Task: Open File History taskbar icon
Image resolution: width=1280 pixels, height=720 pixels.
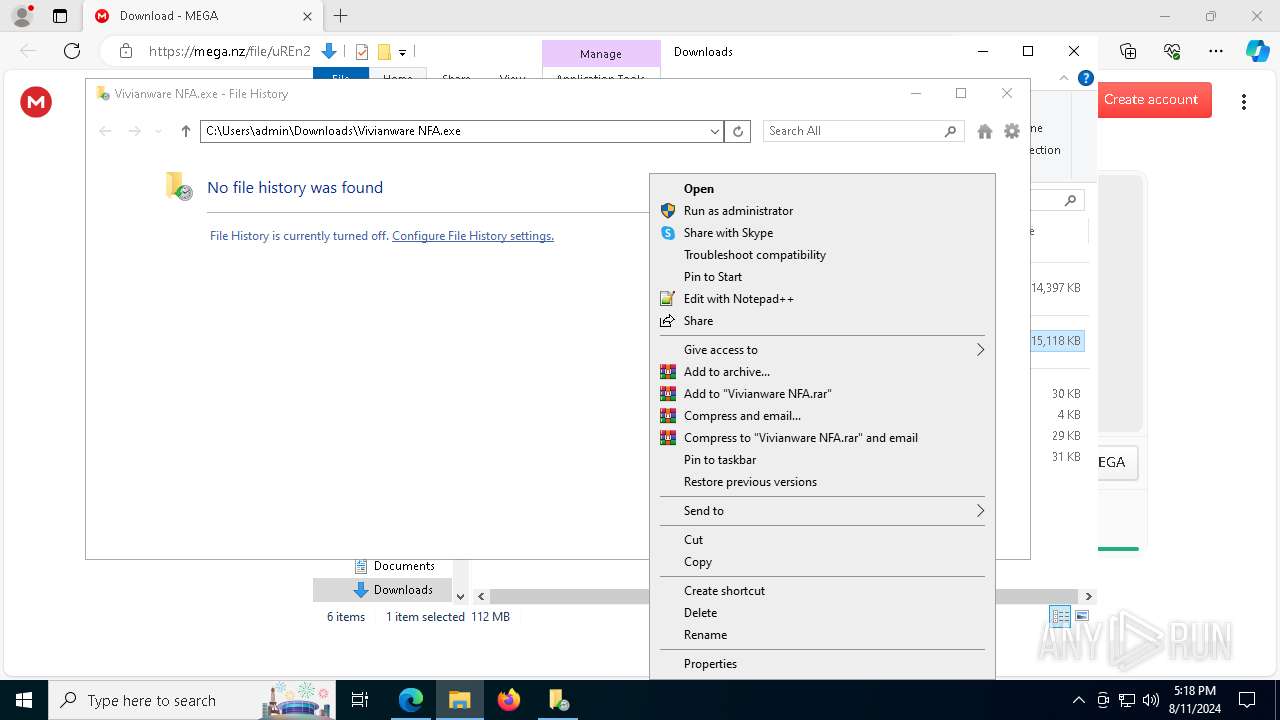Action: tap(558, 700)
